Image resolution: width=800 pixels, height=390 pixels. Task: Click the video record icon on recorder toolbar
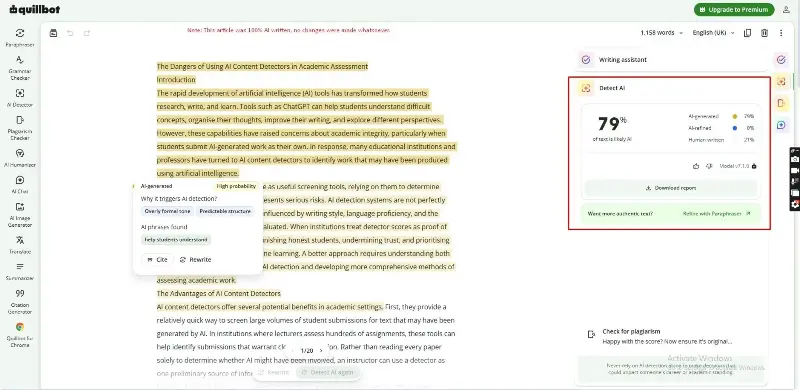[x=795, y=170]
